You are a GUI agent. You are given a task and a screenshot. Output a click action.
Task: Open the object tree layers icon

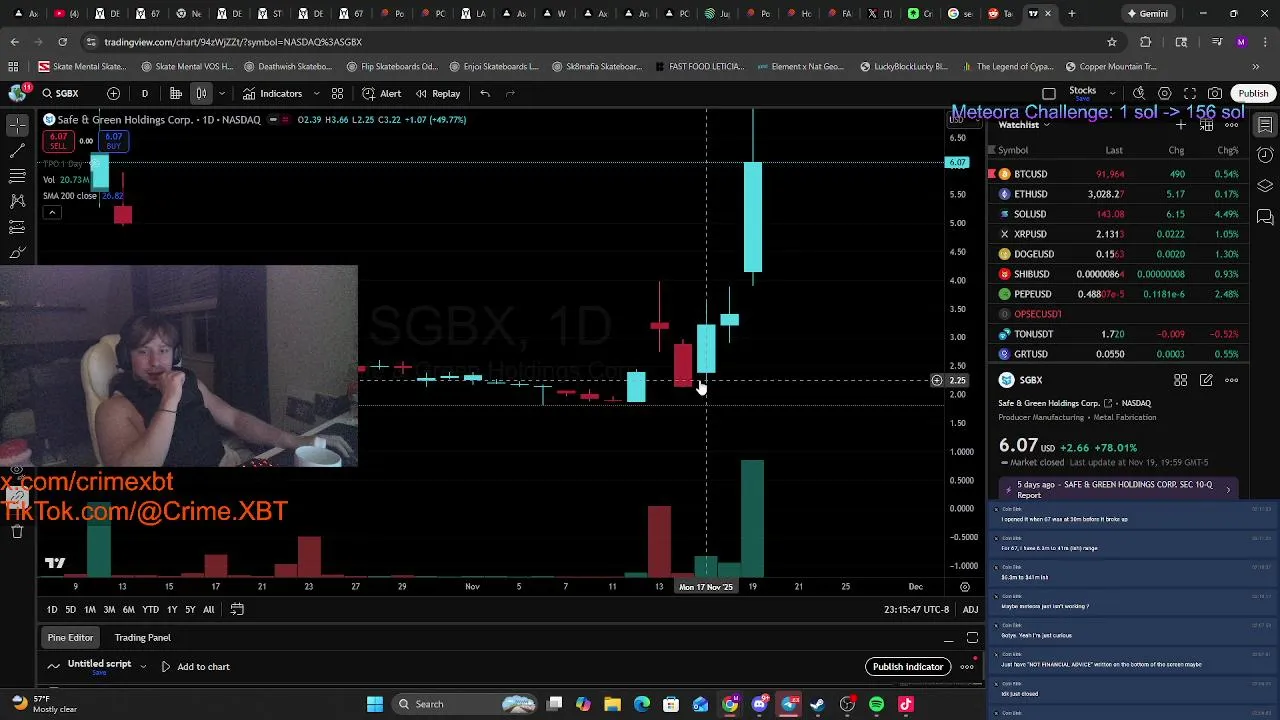click(x=1265, y=186)
